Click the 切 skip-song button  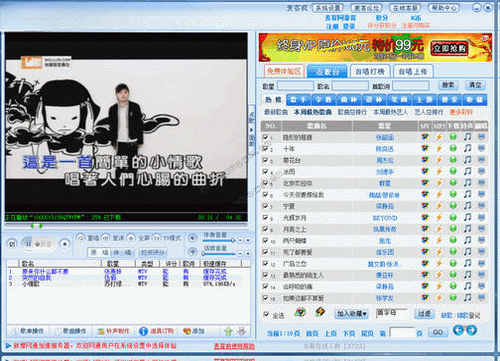(12, 244)
